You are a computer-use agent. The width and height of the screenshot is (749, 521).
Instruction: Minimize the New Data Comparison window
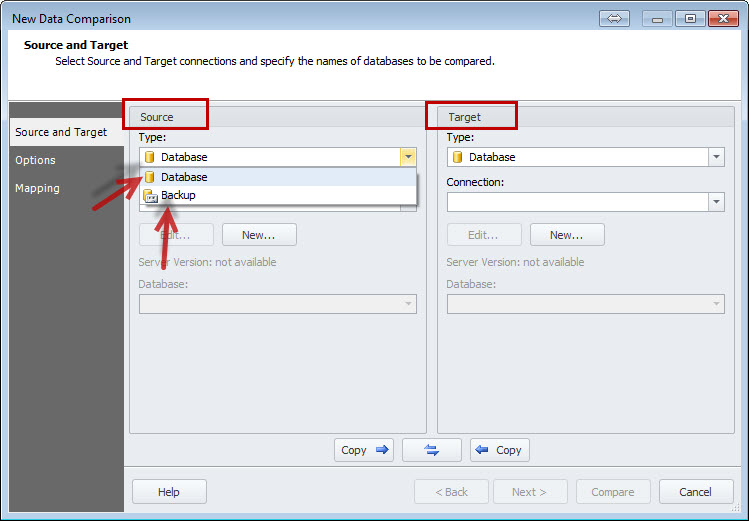tap(657, 19)
